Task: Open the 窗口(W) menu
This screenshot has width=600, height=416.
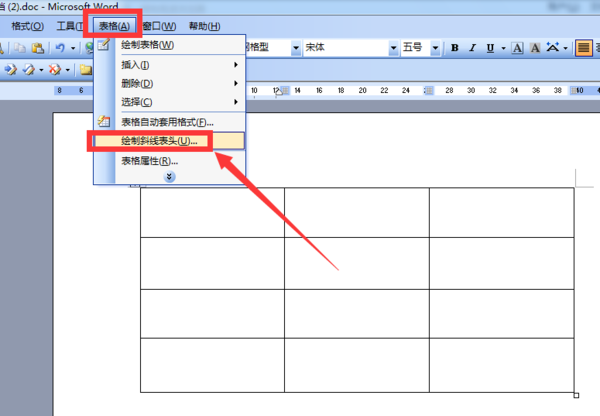Action: pos(159,26)
